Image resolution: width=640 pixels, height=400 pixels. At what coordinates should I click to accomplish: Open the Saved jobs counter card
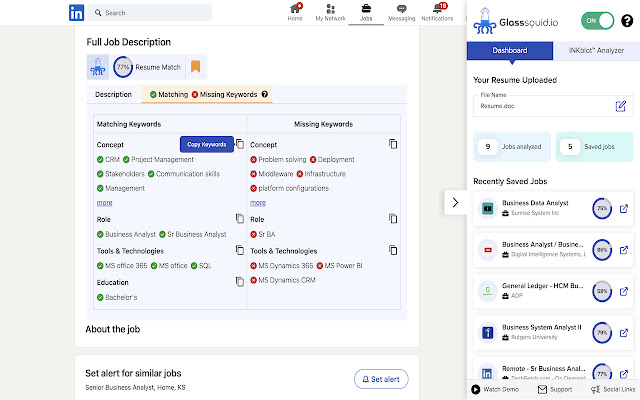pyautogui.click(x=594, y=147)
